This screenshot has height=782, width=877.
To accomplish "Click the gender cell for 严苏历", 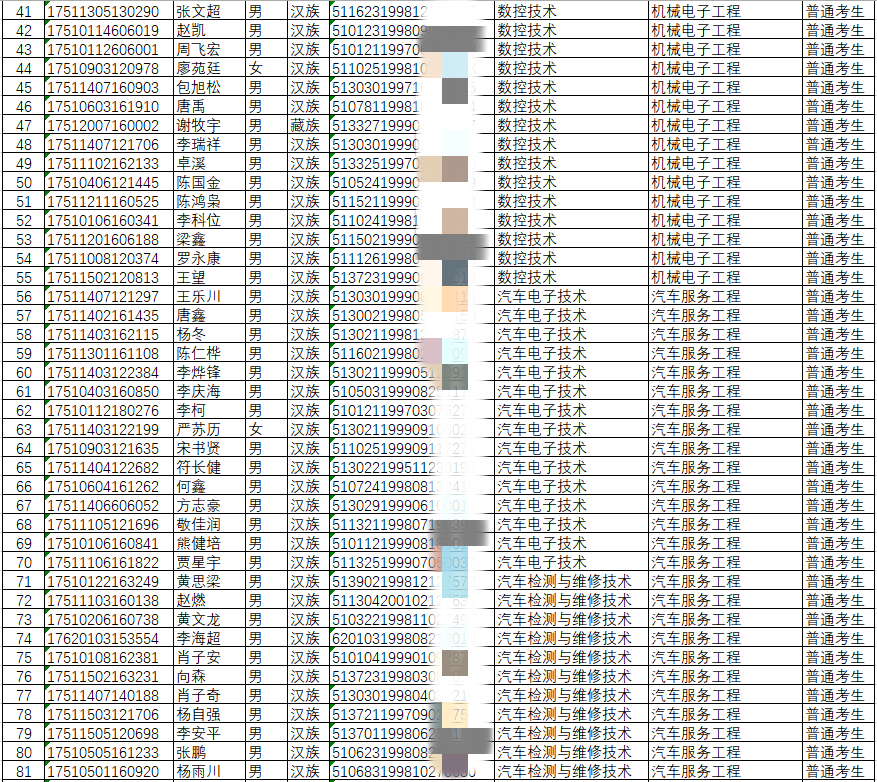I will point(256,429).
